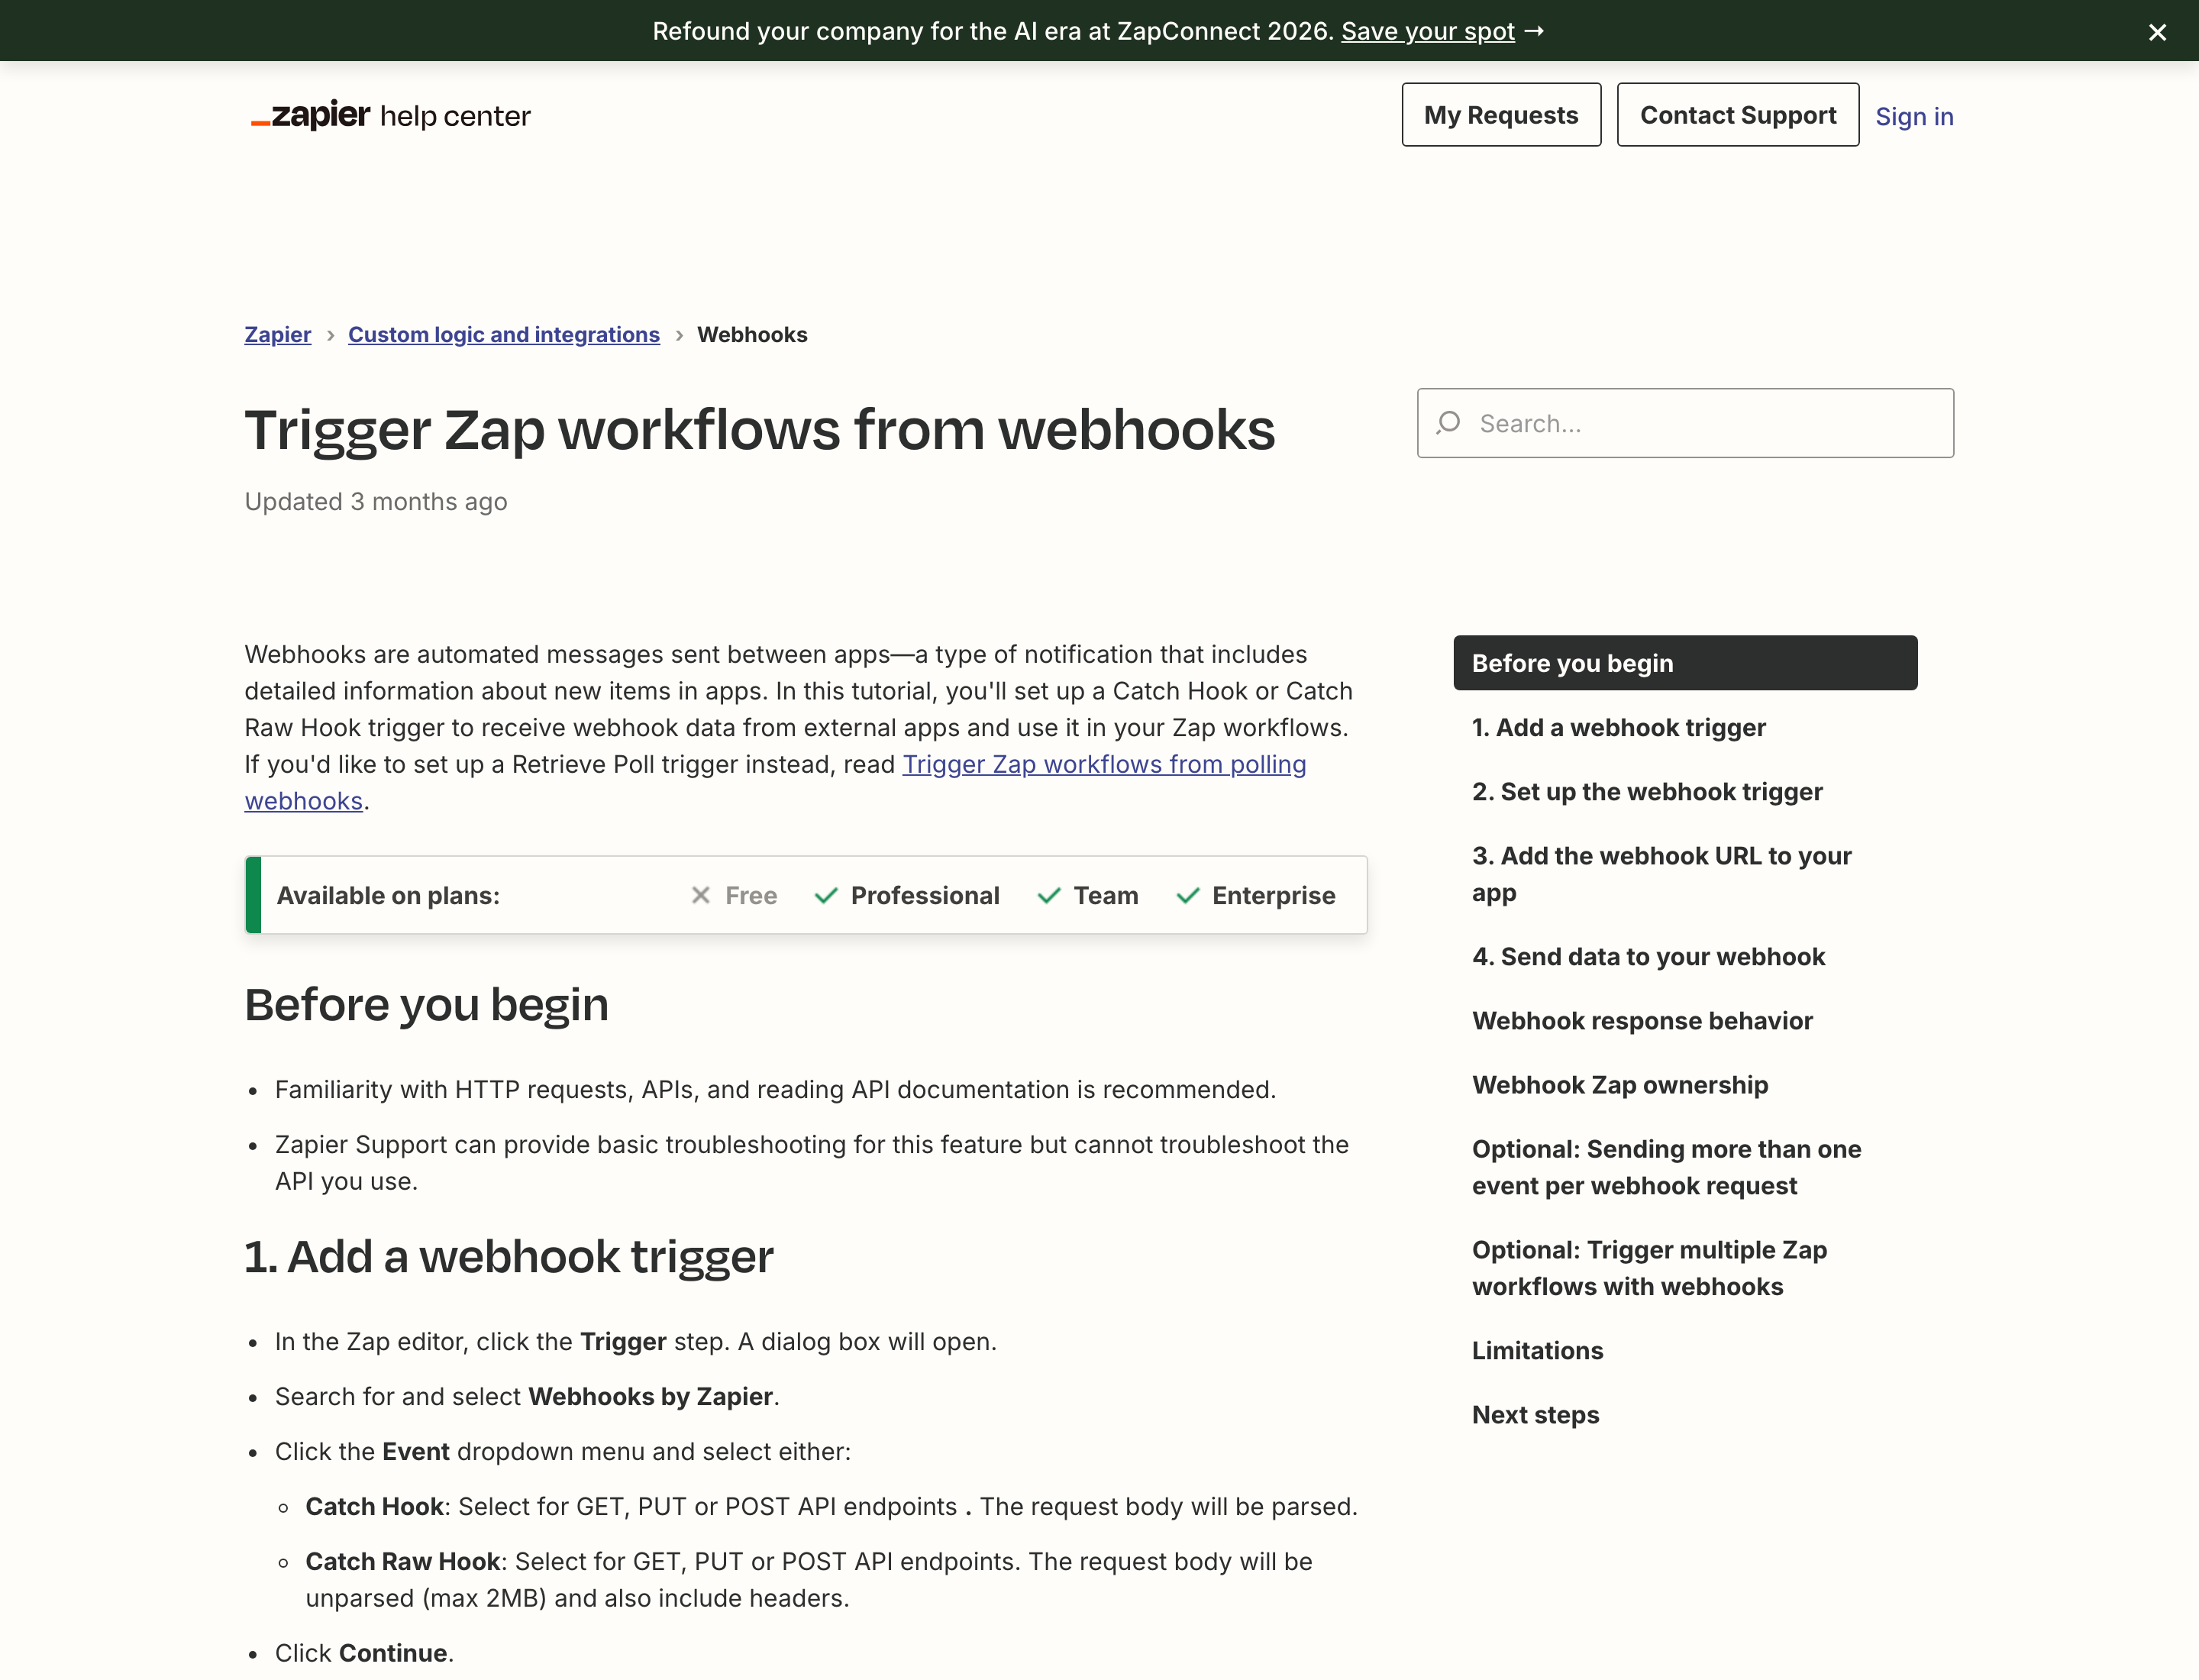Viewport: 2199px width, 1680px height.
Task: Click the Contact Support button
Action: tap(1737, 115)
